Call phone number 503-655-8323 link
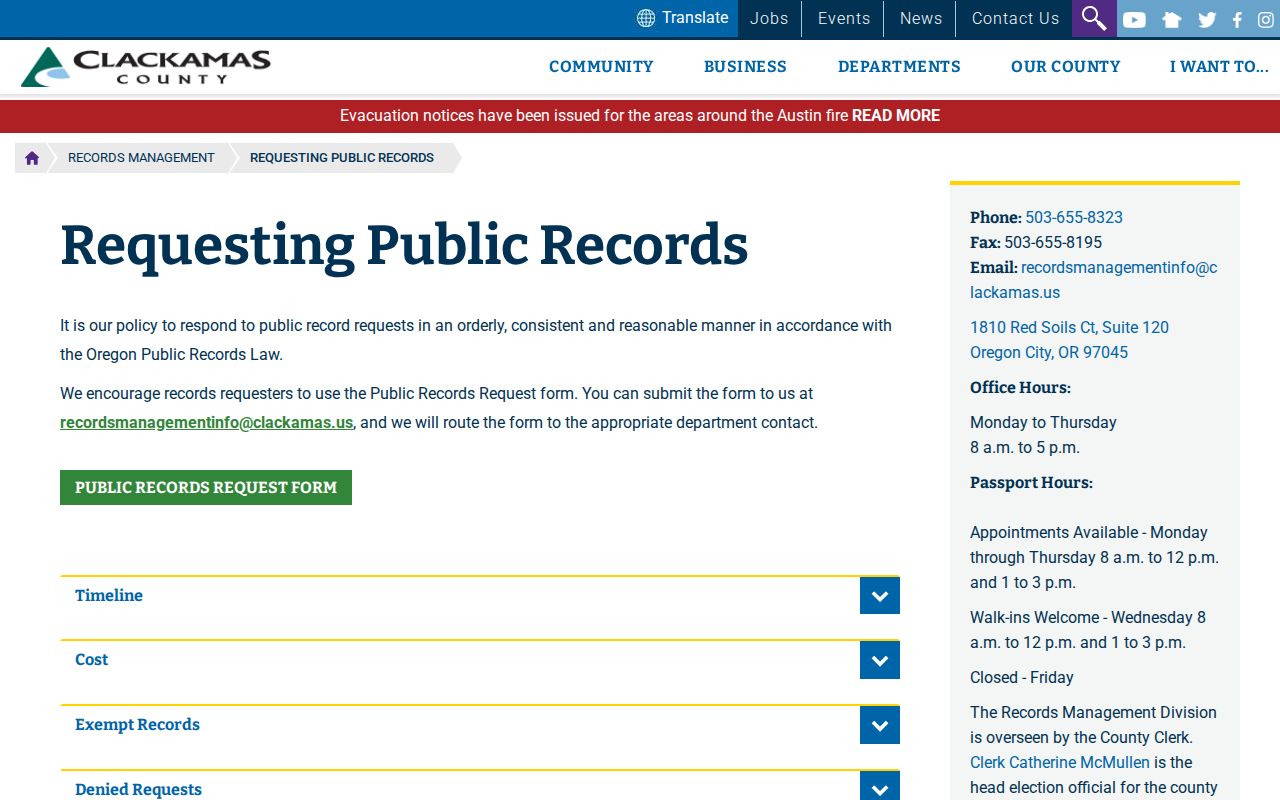This screenshot has height=800, width=1280. 1074,218
